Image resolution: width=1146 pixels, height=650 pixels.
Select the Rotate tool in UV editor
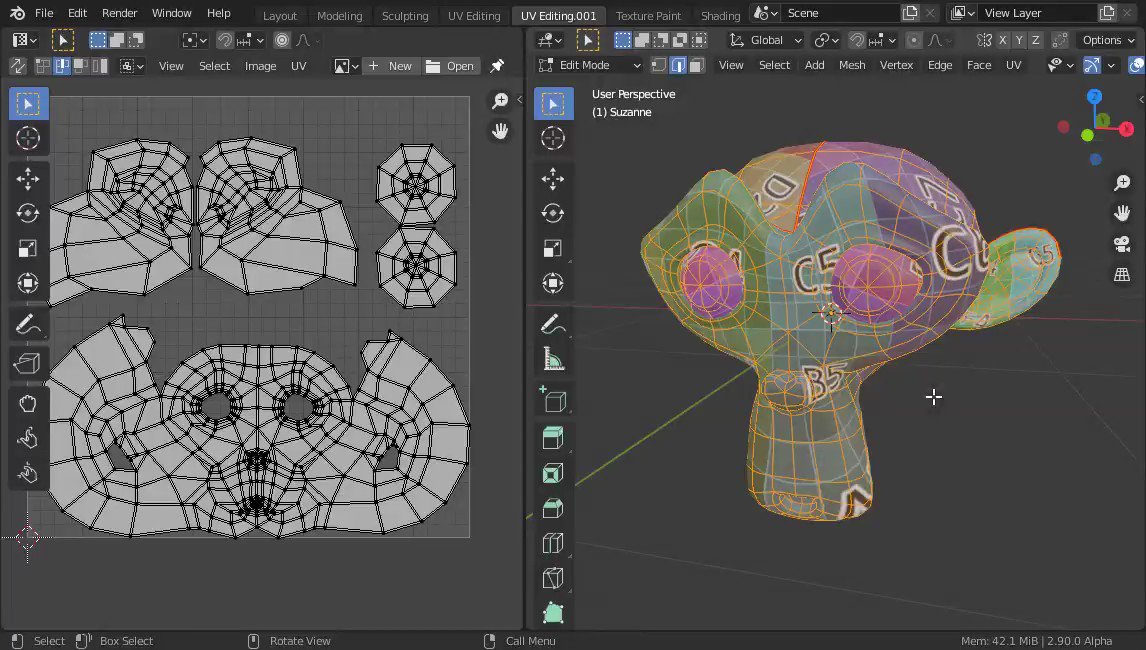coord(28,213)
